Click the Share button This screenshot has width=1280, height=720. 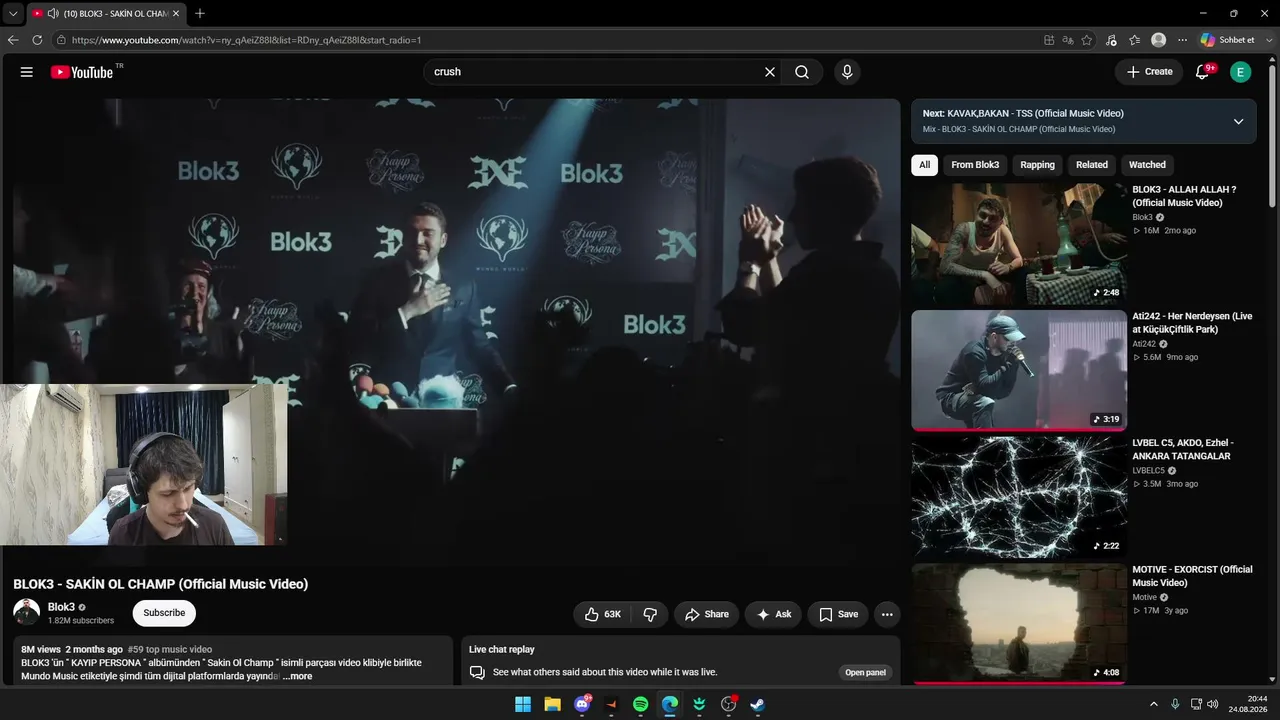pos(707,614)
